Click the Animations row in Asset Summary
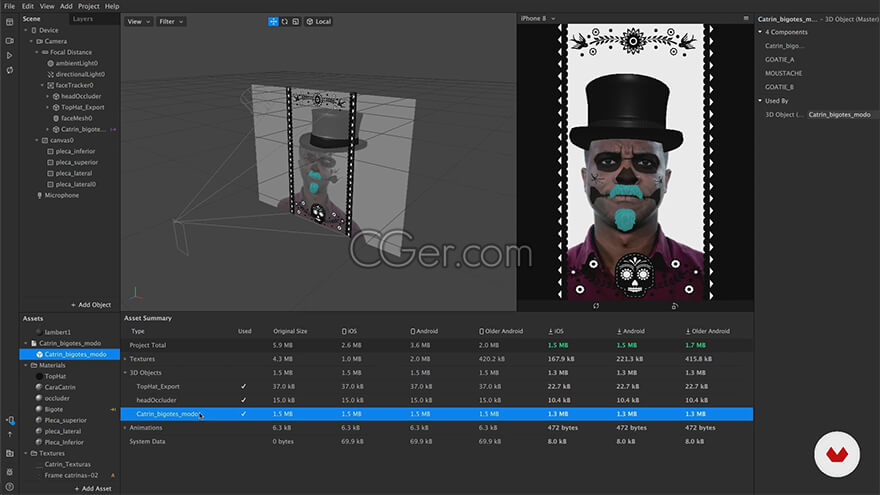The height and width of the screenshot is (495, 880). coord(437,428)
